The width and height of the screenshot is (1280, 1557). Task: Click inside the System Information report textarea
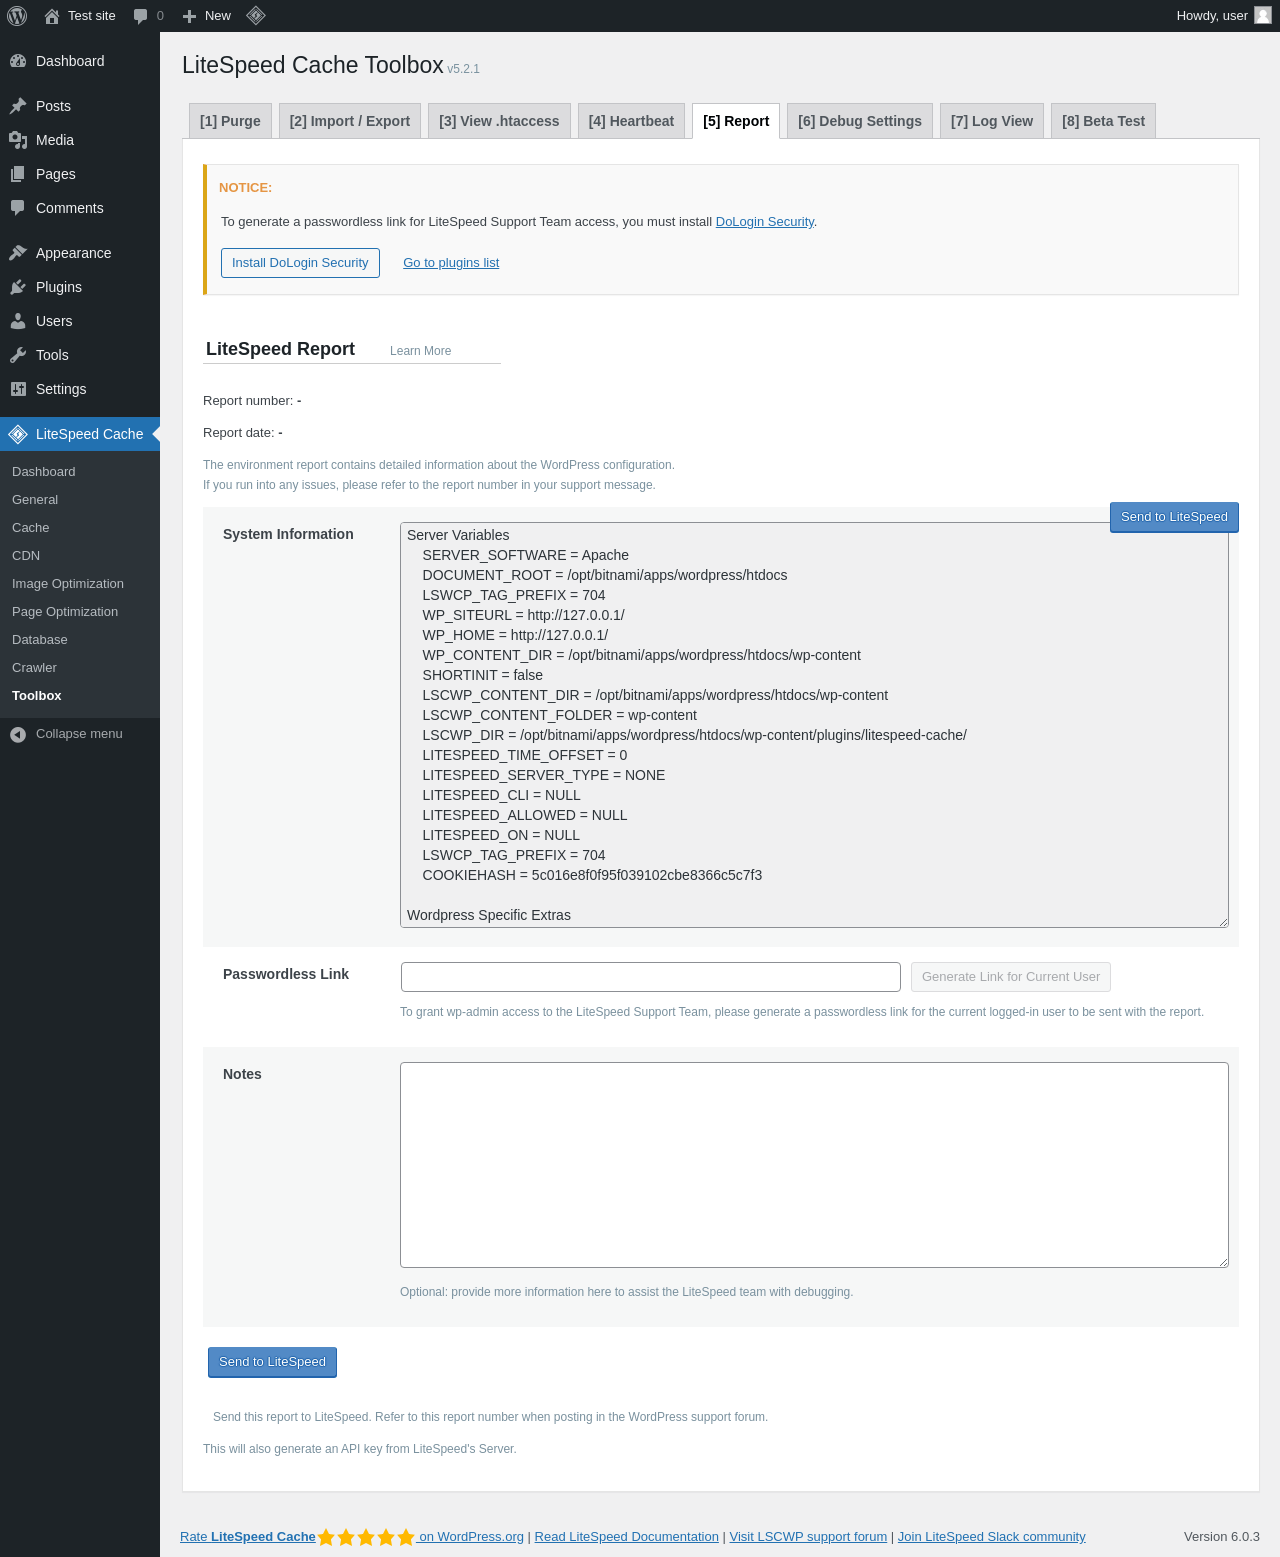click(814, 725)
